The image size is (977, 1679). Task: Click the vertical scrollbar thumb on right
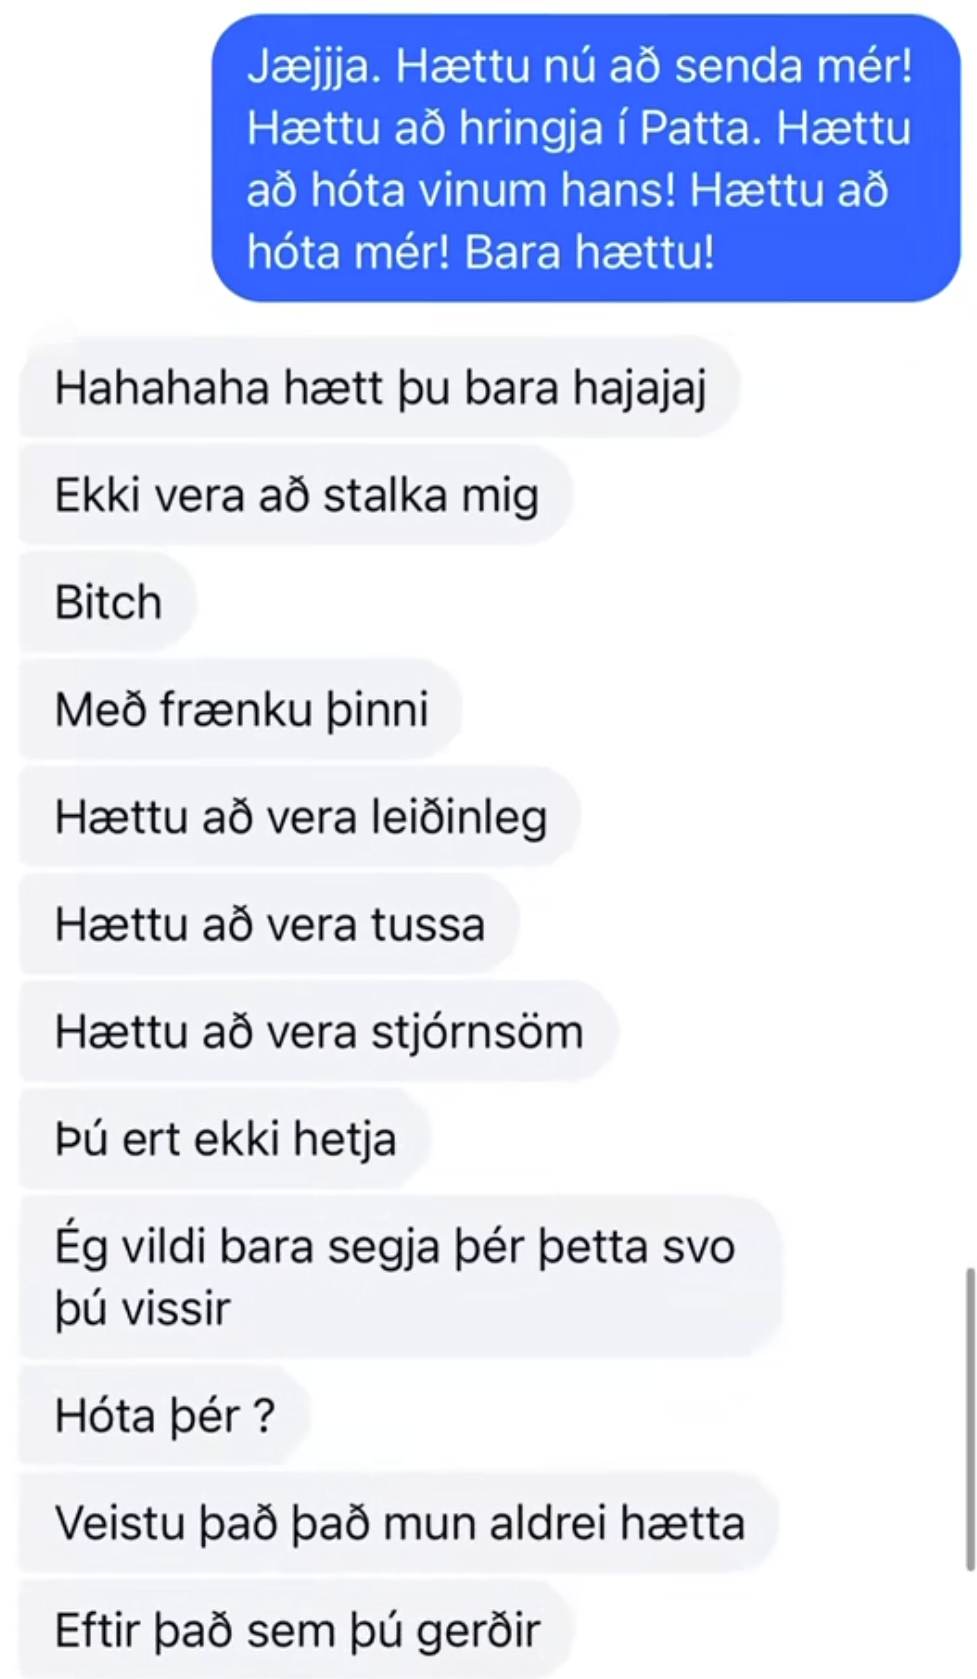point(969,1419)
